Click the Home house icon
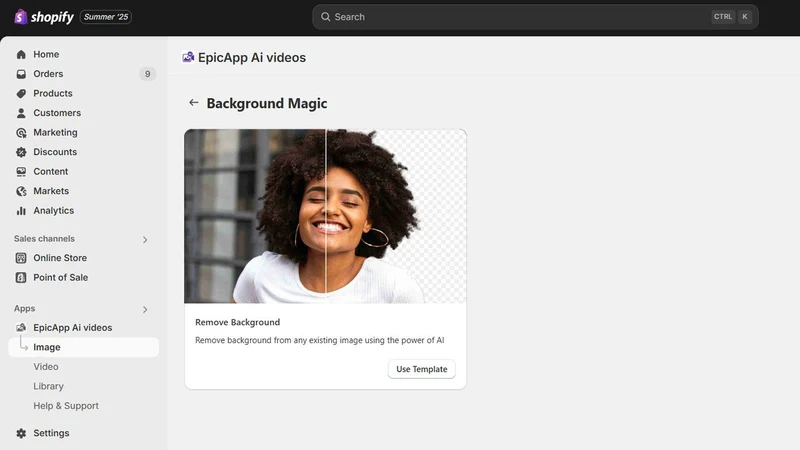The height and width of the screenshot is (450, 800). pos(21,54)
